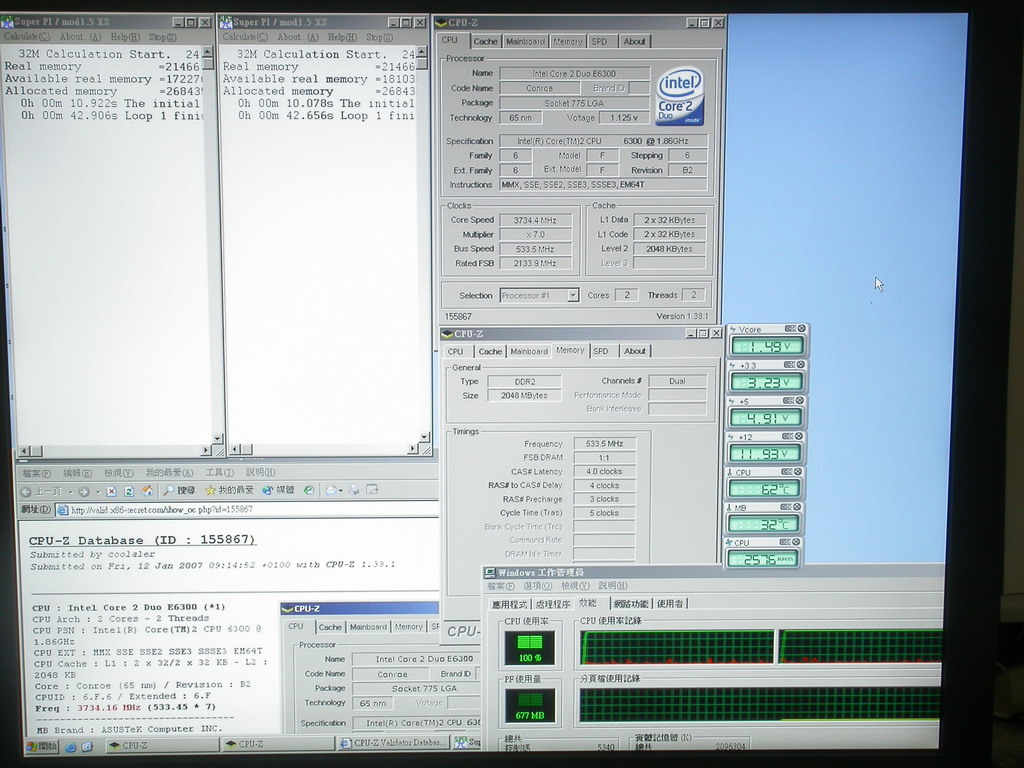Open settings of the MB temperature widget
Screen dimensions: 1024x768
[x=787, y=507]
